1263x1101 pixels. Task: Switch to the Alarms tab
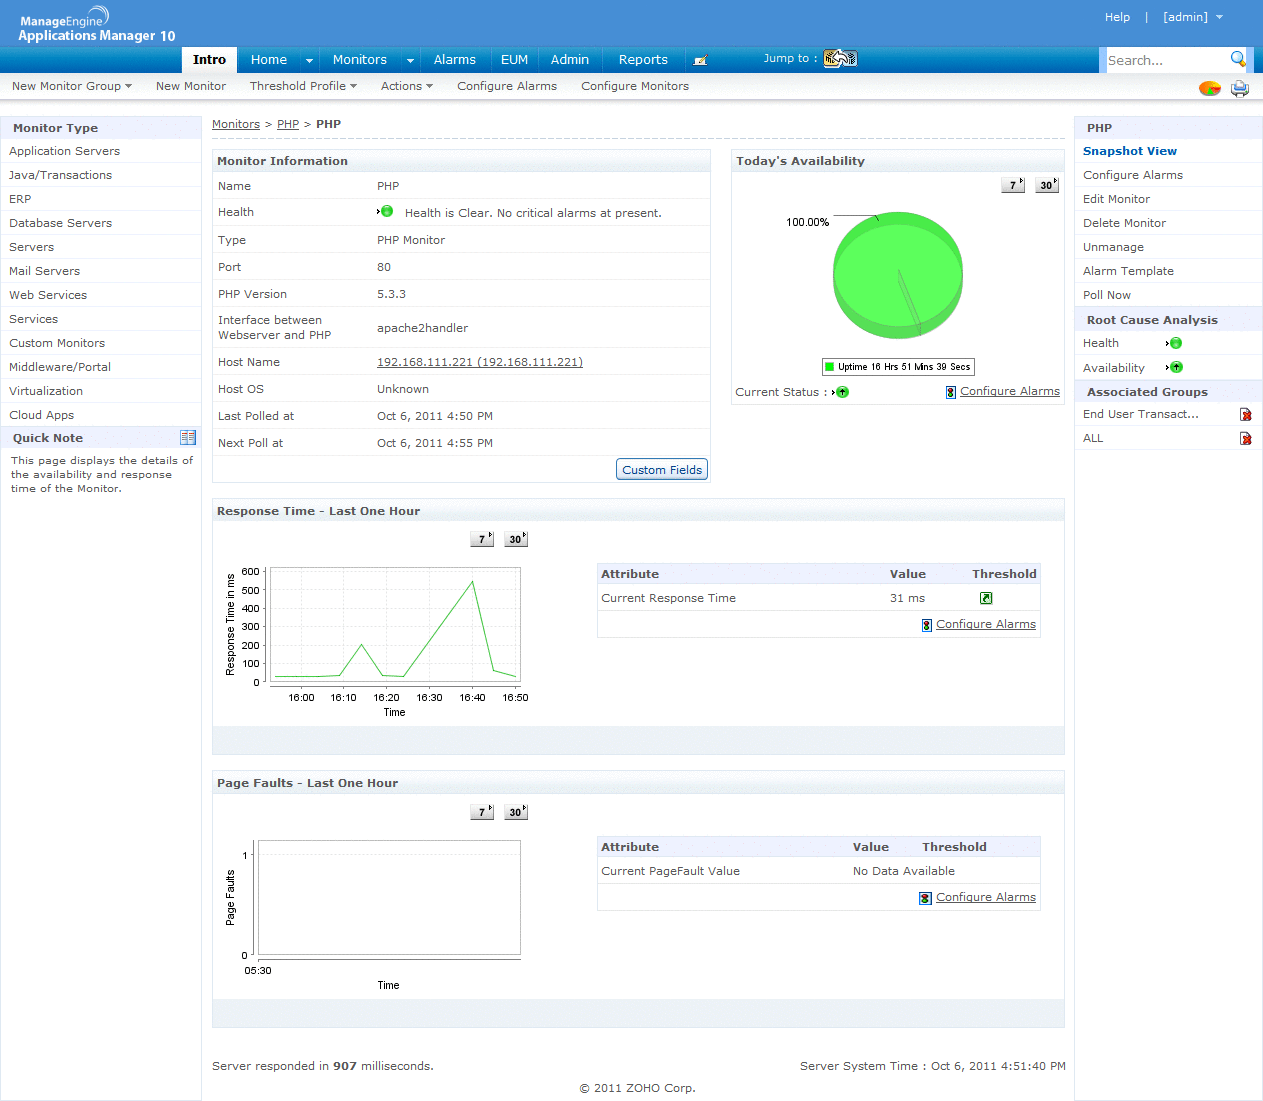pos(454,60)
